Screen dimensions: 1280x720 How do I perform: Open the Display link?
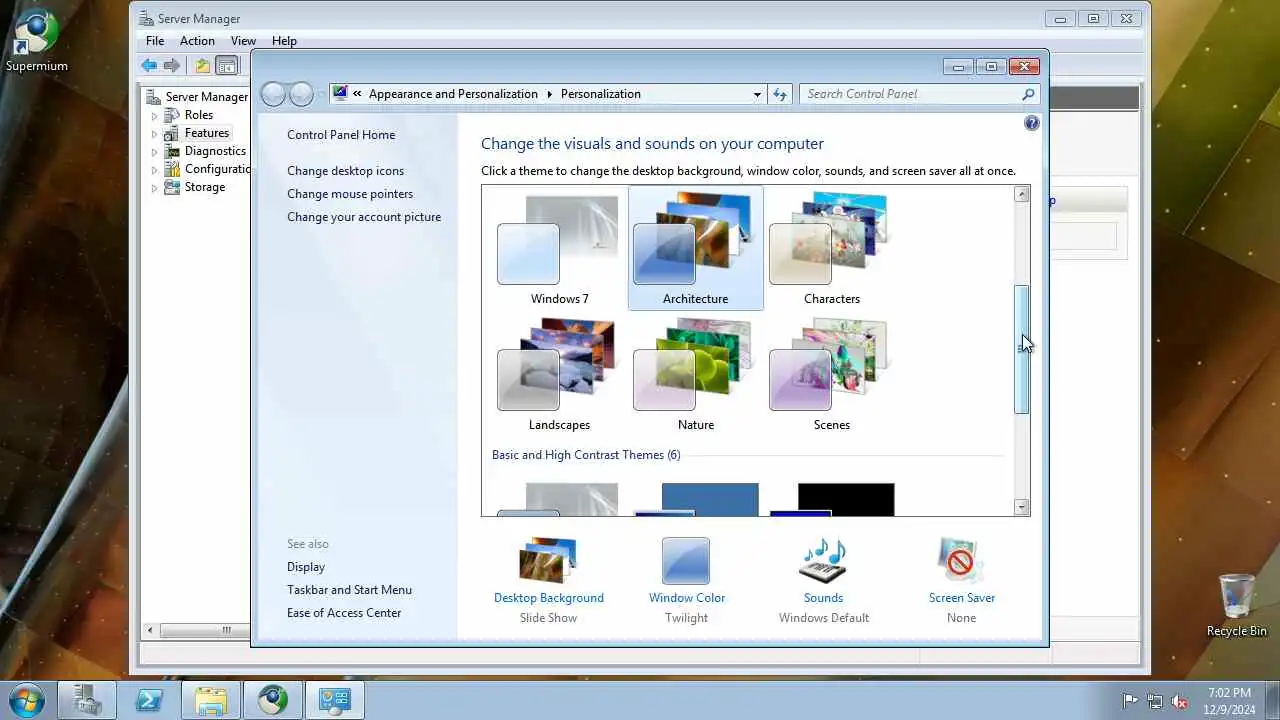pos(306,567)
